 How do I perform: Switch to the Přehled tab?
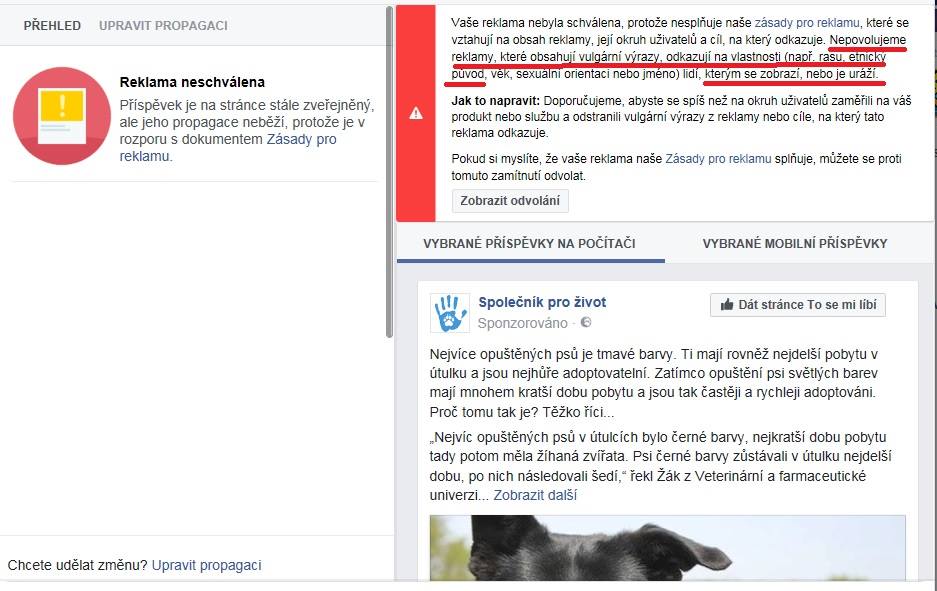52,26
